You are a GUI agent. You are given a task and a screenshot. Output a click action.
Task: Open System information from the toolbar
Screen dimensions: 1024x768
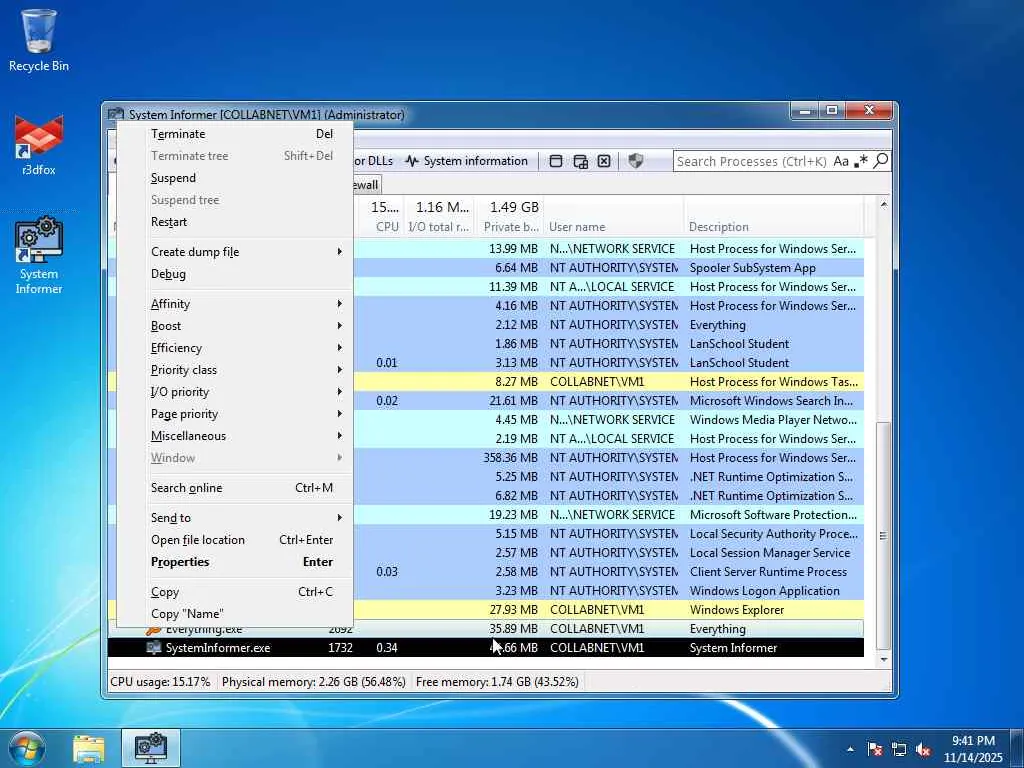coord(466,161)
